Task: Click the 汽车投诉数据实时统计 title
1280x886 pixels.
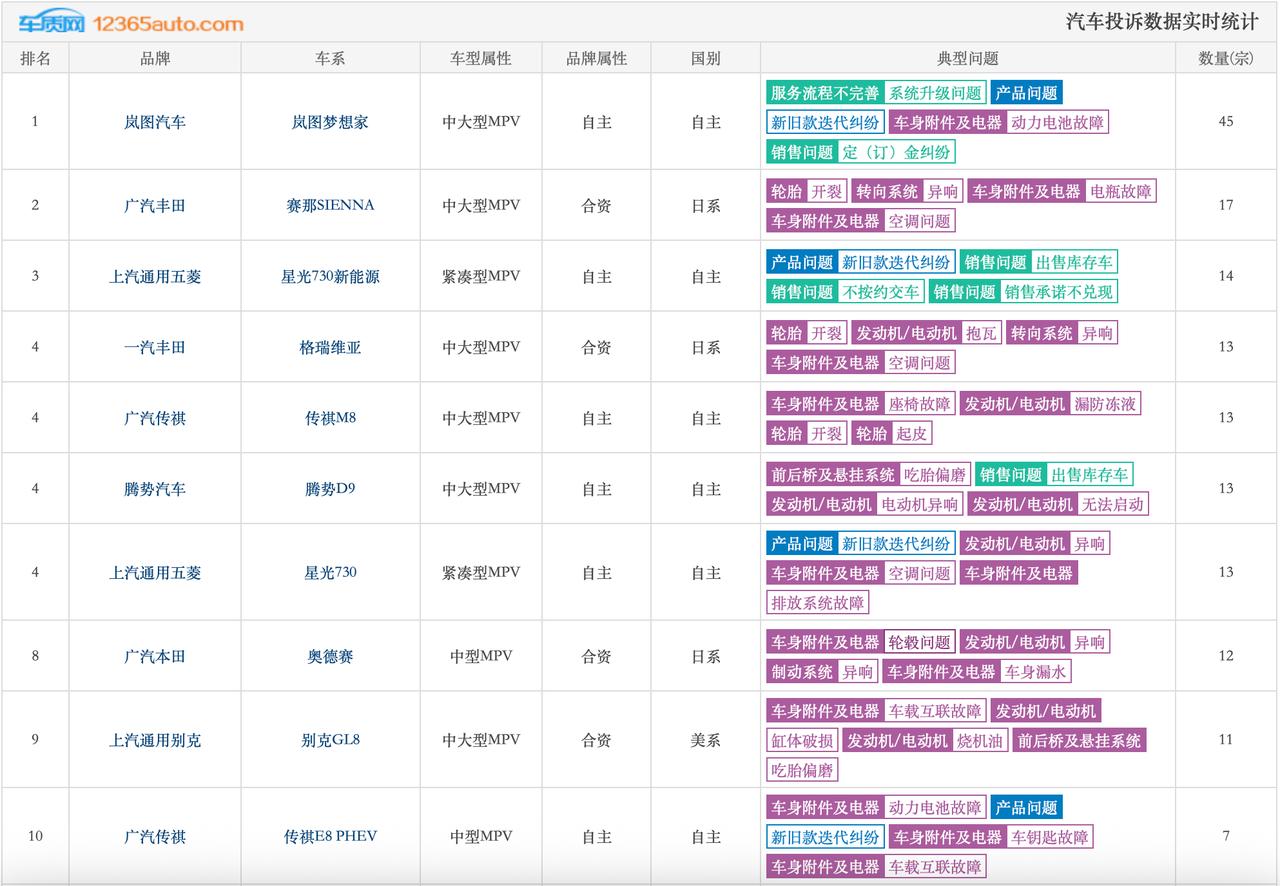Action: (1162, 22)
